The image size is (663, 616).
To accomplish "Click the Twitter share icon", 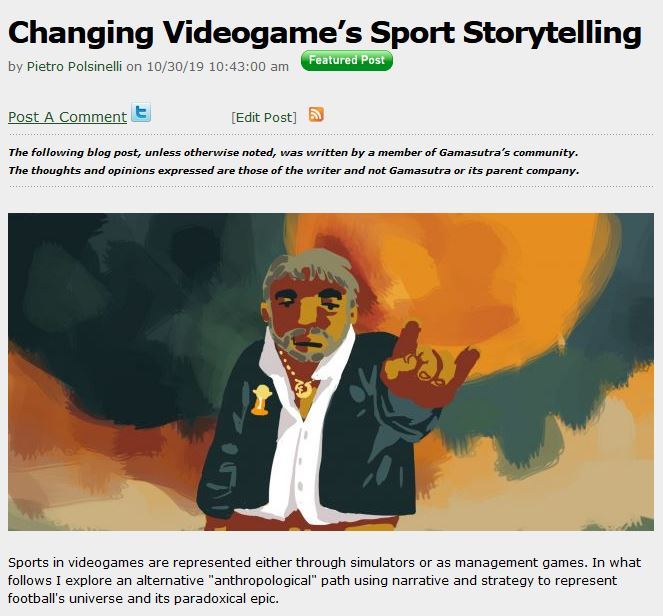I will (141, 112).
